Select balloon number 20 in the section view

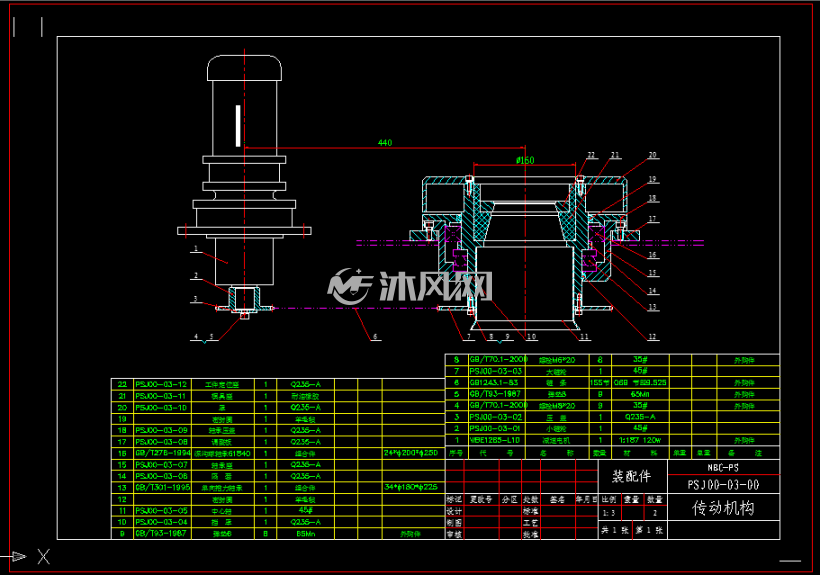point(653,155)
